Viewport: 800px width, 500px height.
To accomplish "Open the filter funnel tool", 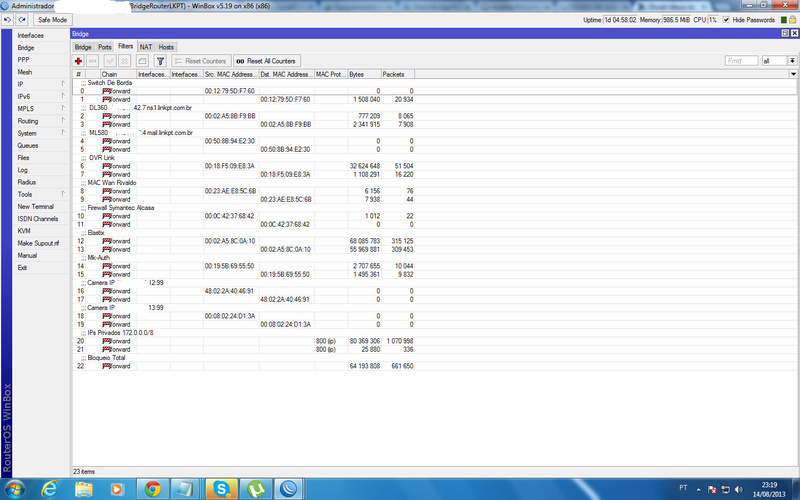I will (x=160, y=61).
